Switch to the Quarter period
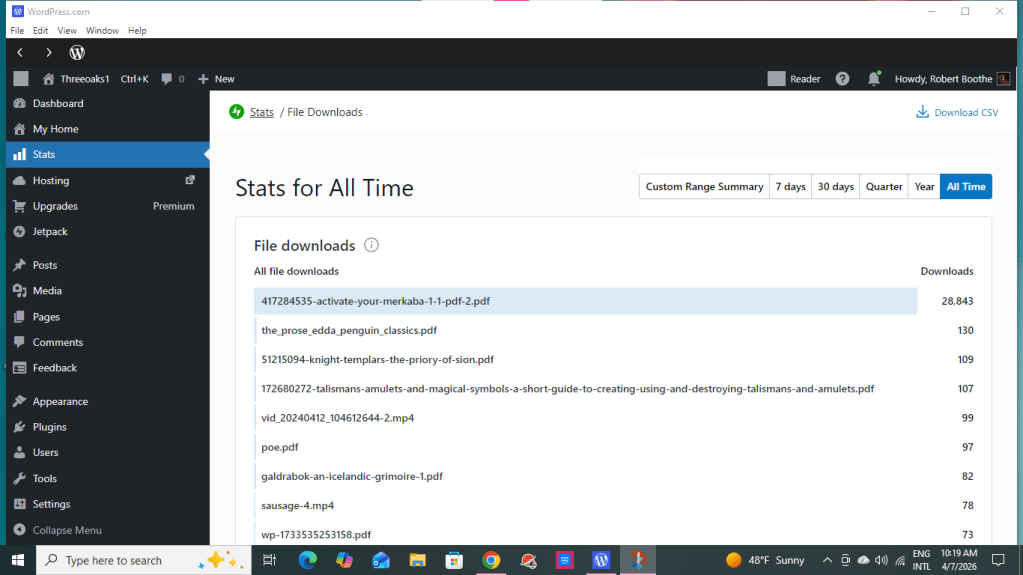Image resolution: width=1023 pixels, height=575 pixels. pos(884,187)
